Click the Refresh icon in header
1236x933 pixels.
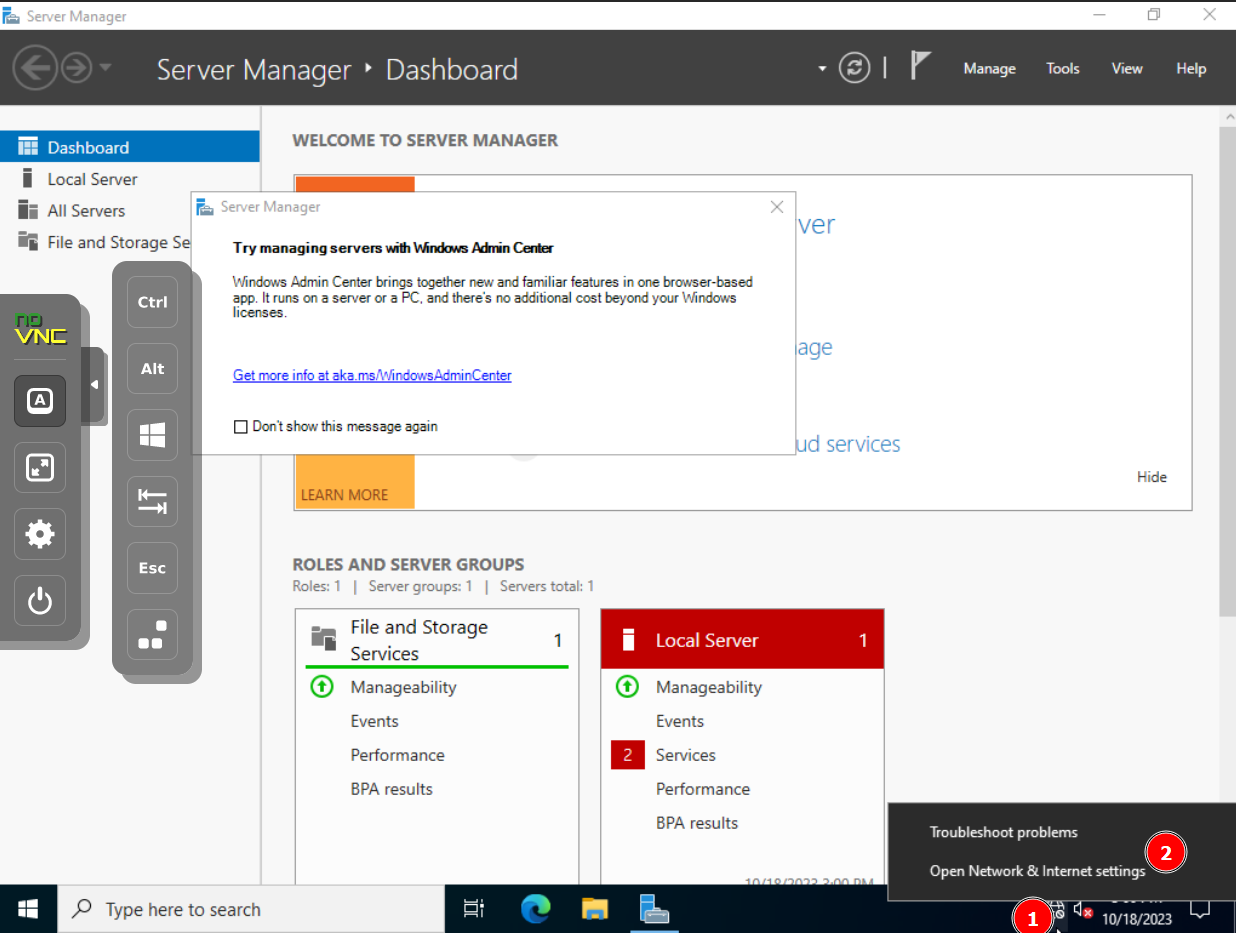point(854,68)
